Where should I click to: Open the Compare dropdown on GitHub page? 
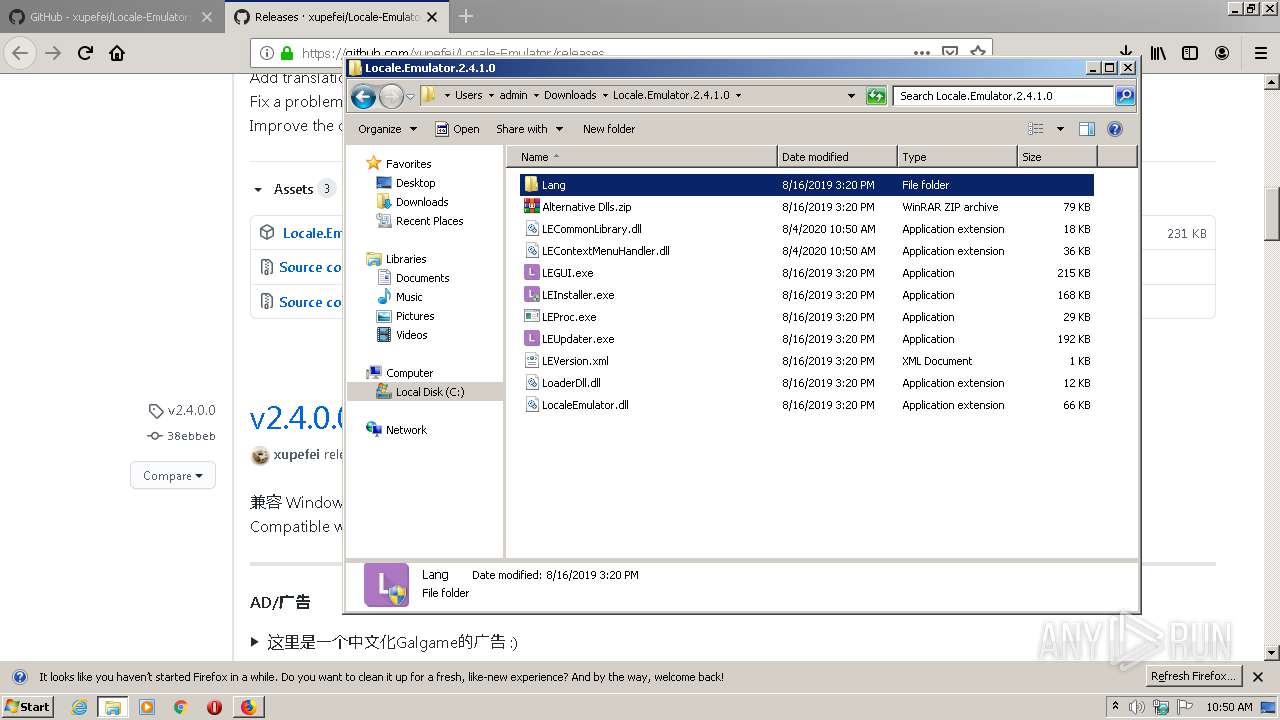(x=173, y=476)
